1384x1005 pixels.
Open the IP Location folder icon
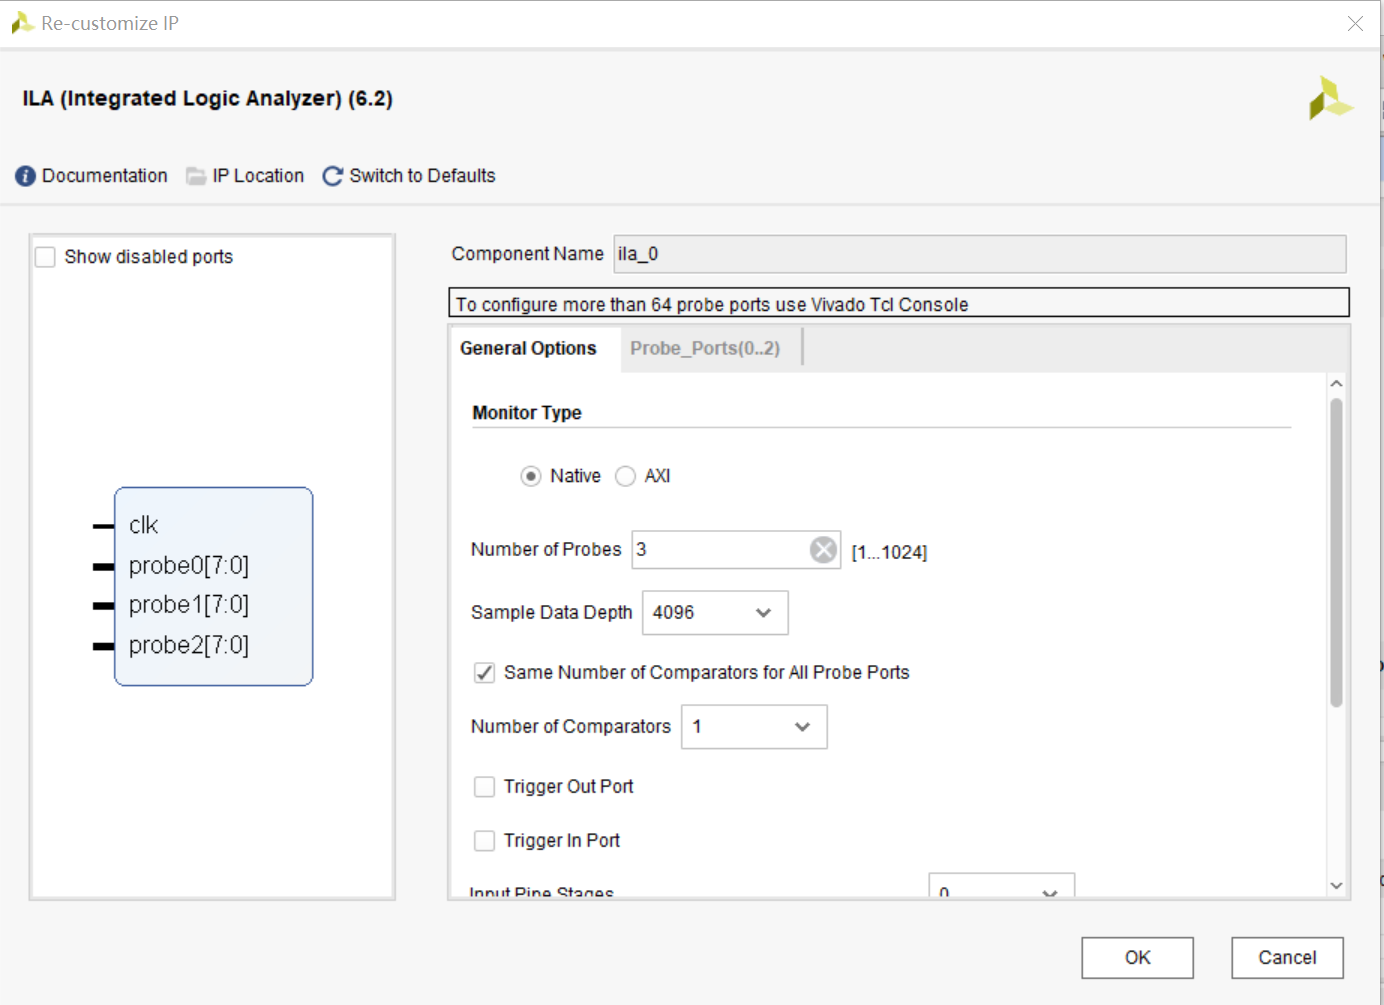coord(194,175)
